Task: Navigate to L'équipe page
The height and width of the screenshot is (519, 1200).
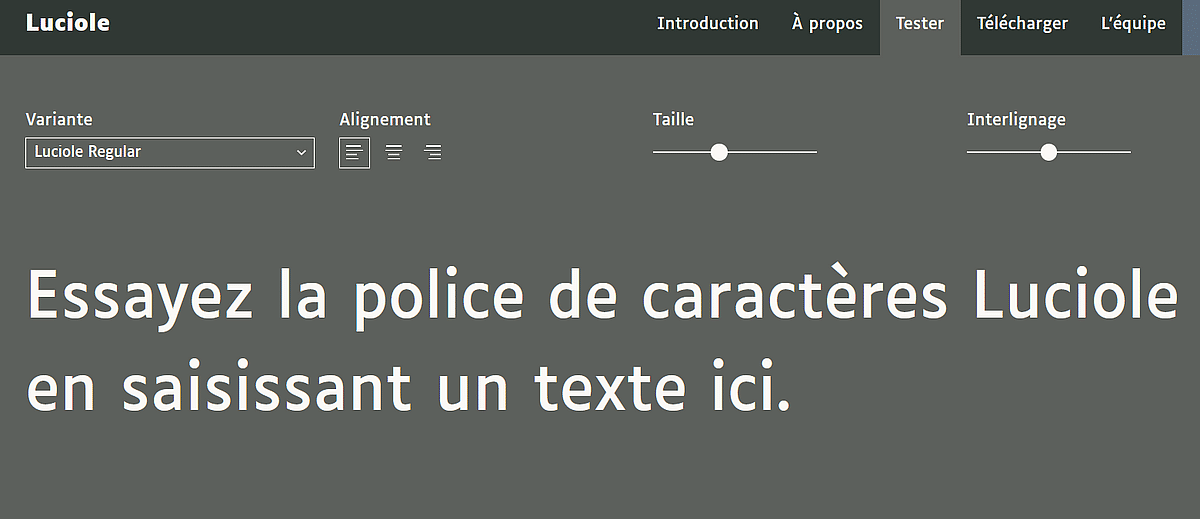Action: point(1133,23)
